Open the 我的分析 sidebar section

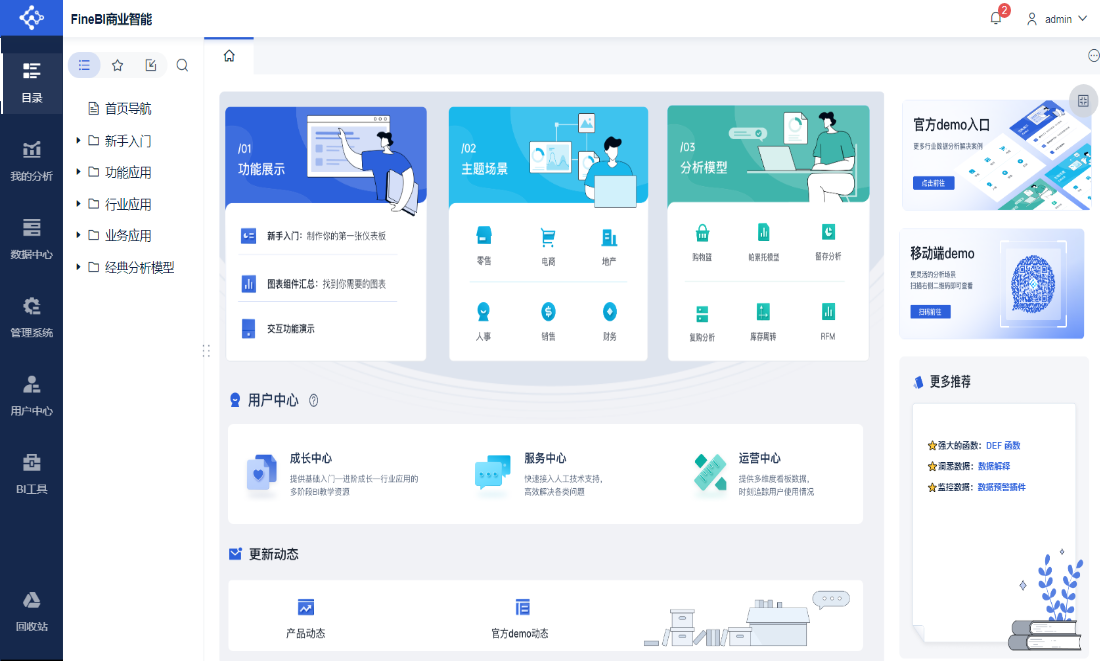(x=32, y=161)
